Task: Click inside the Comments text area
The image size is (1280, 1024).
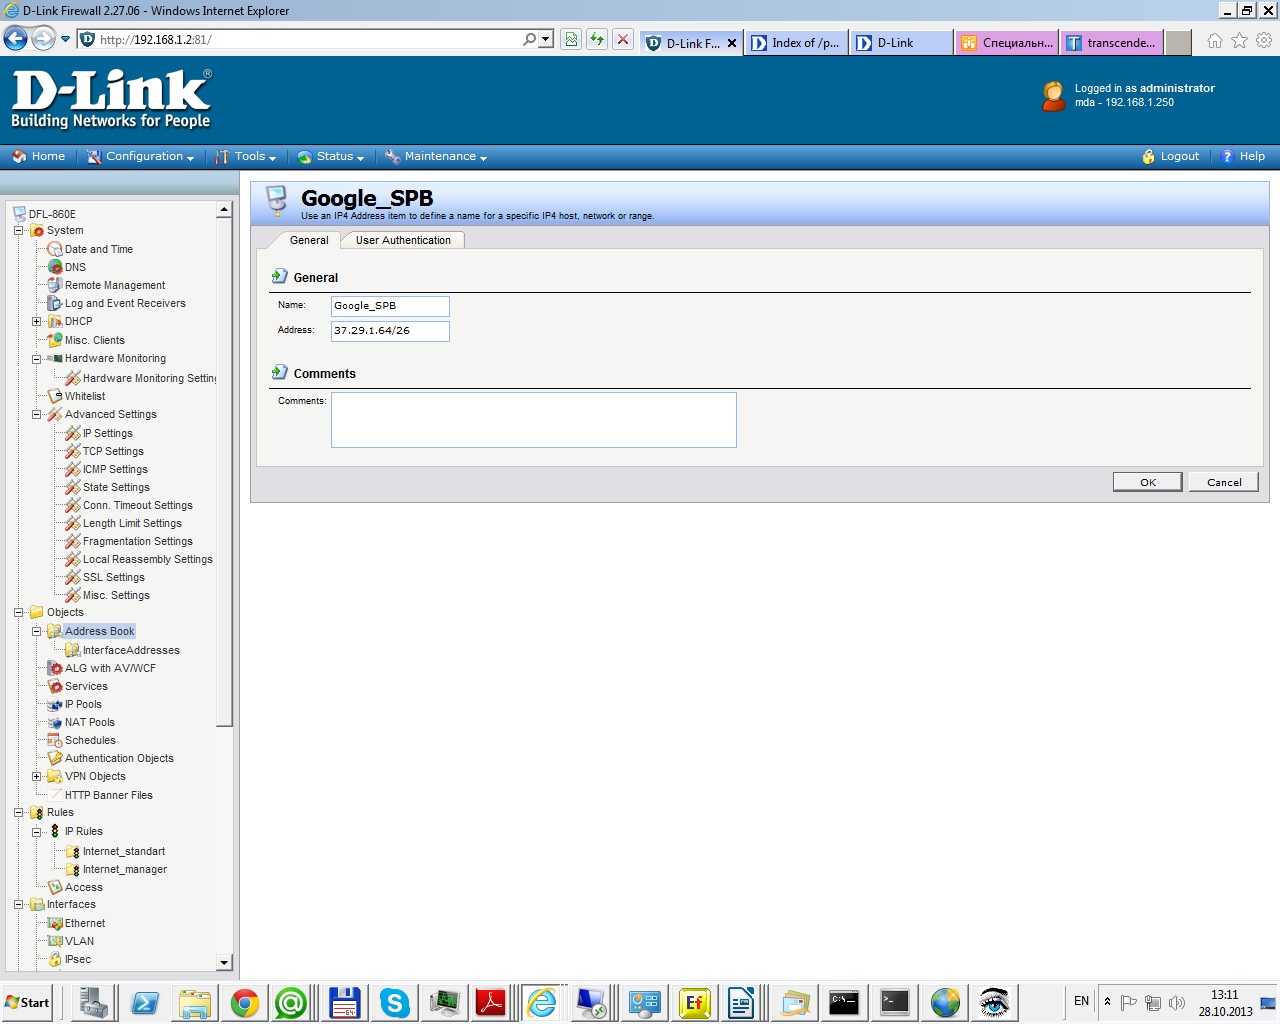Action: click(x=534, y=420)
